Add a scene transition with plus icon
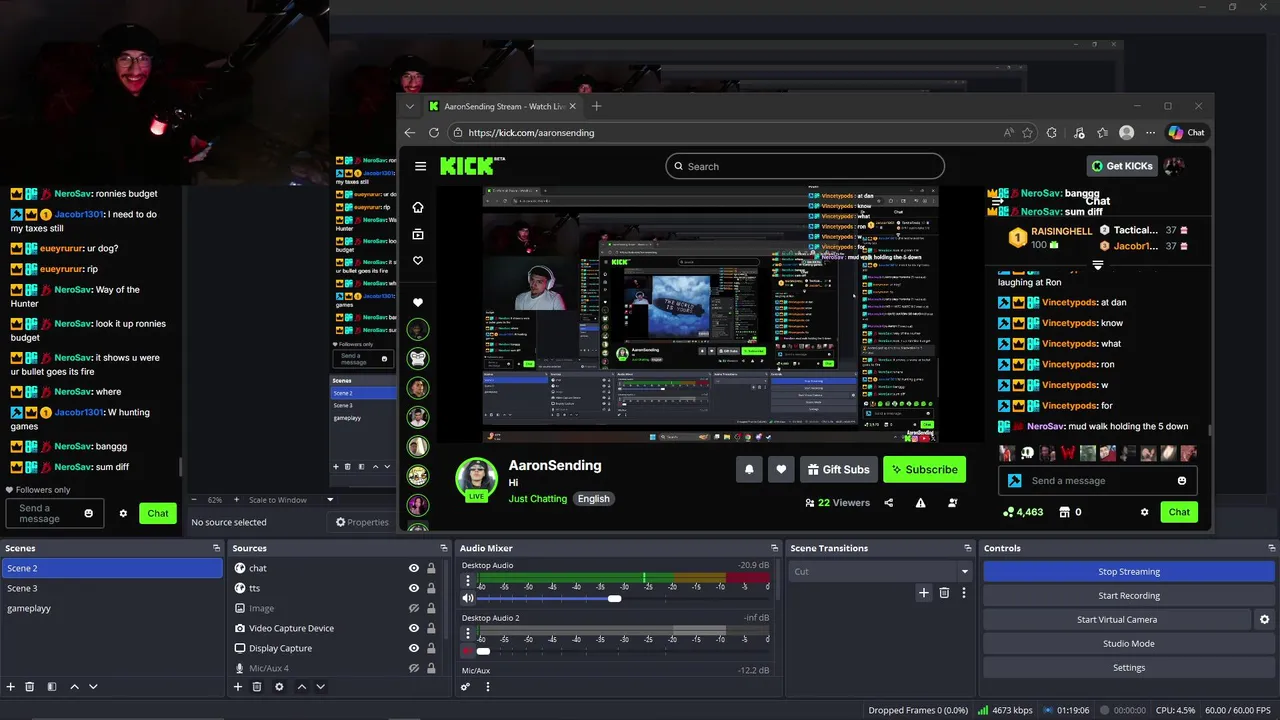1280x720 pixels. [924, 593]
